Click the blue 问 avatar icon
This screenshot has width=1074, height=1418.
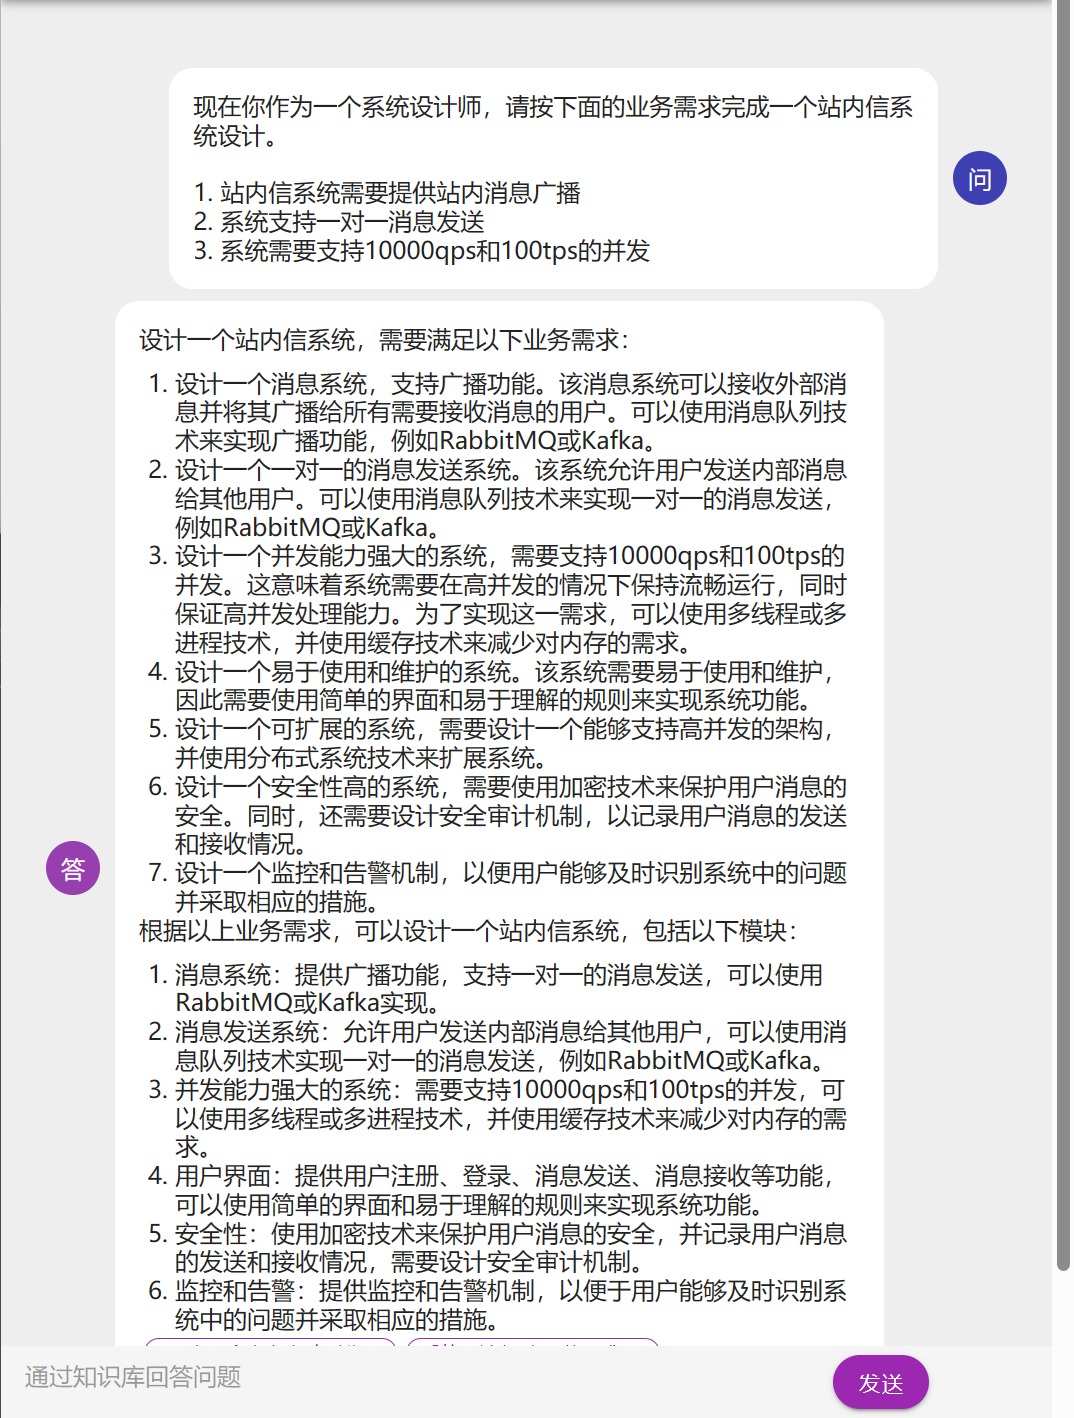979,179
